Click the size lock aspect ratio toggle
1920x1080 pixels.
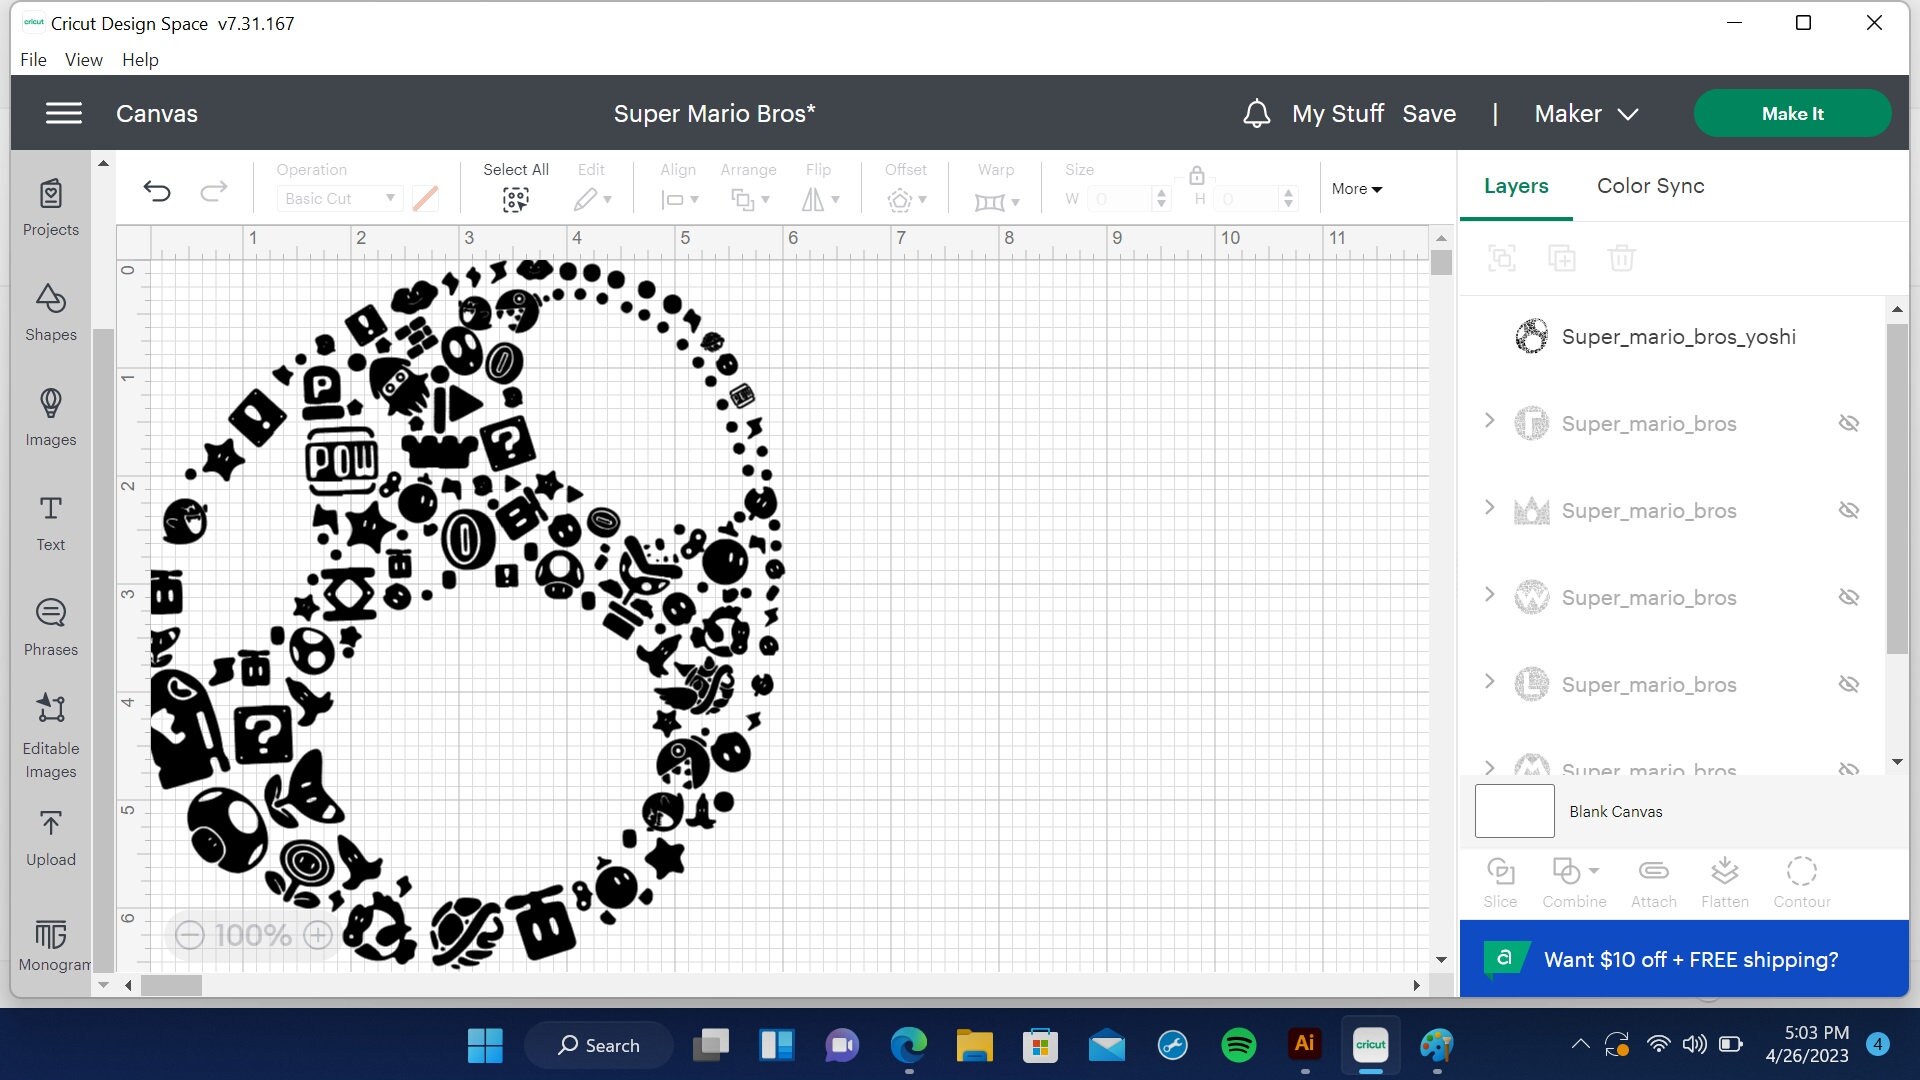tap(1197, 175)
